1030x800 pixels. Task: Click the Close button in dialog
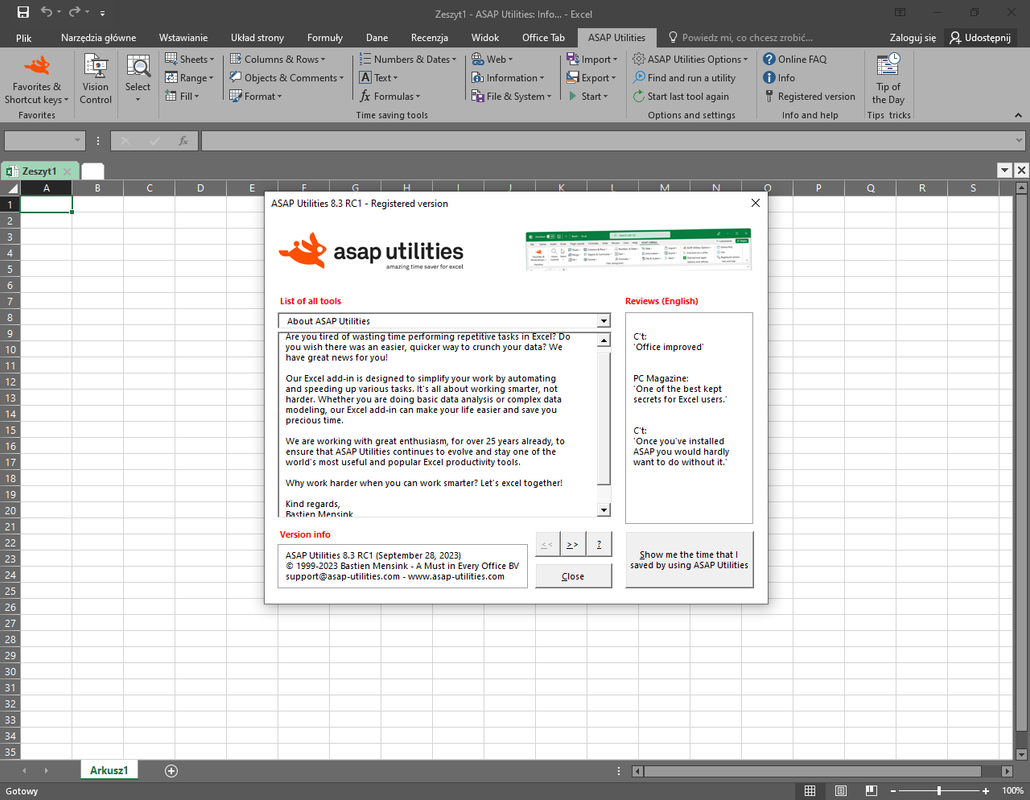point(573,576)
